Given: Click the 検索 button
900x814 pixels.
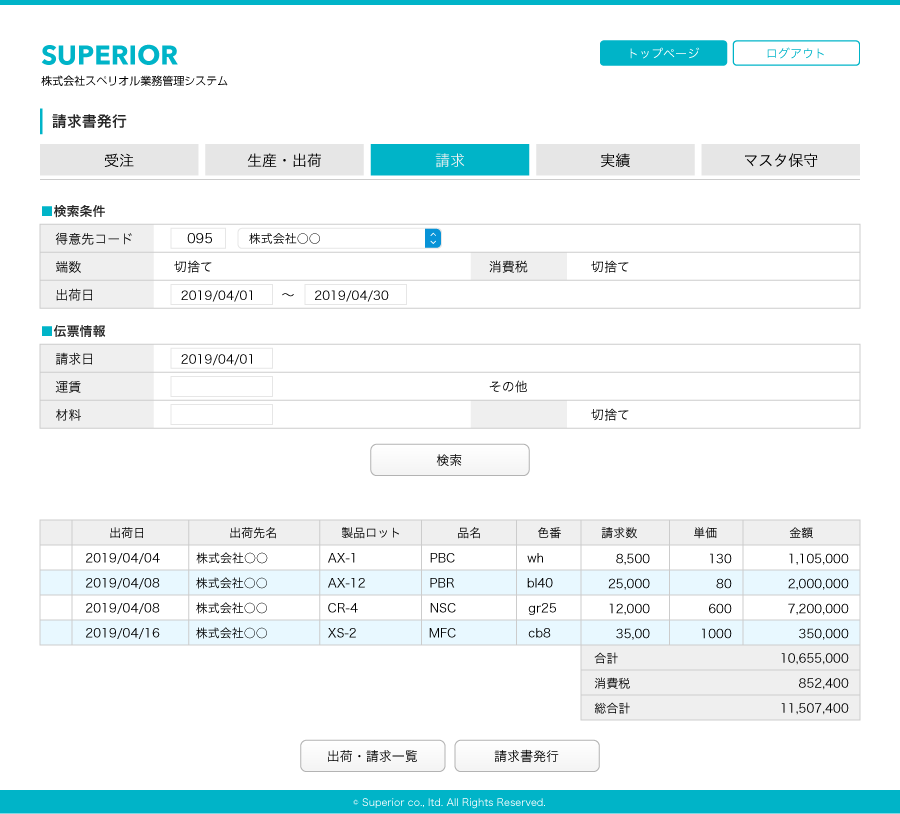Looking at the screenshot, I should [x=449, y=460].
